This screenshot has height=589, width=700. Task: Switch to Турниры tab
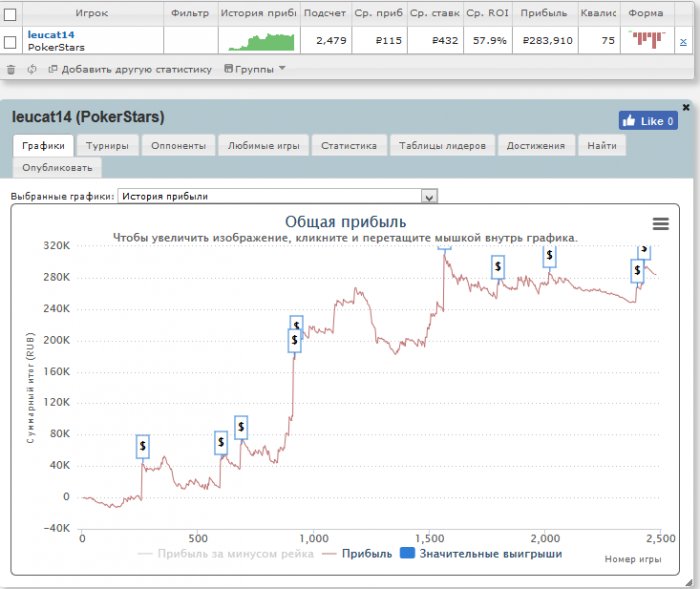tap(107, 146)
